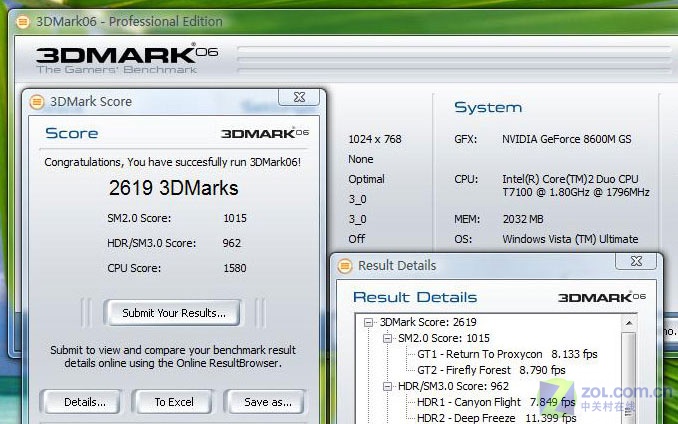Select the 3DMark Score: 2619 tree label

coord(428,322)
